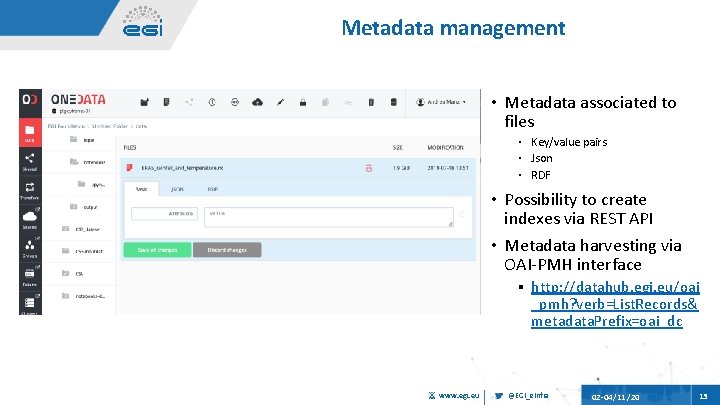Click the lock permissions toolbar icon
The width and height of the screenshot is (720, 405).
303,102
